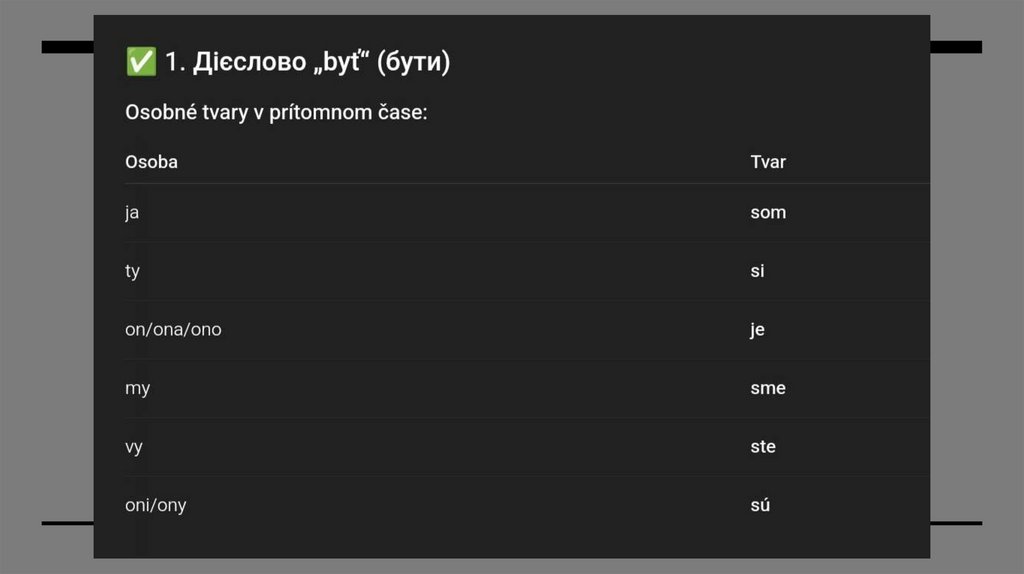1024x574 pixels.
Task: Click the "on/ona/ono" table cell
Action: click(x=173, y=329)
